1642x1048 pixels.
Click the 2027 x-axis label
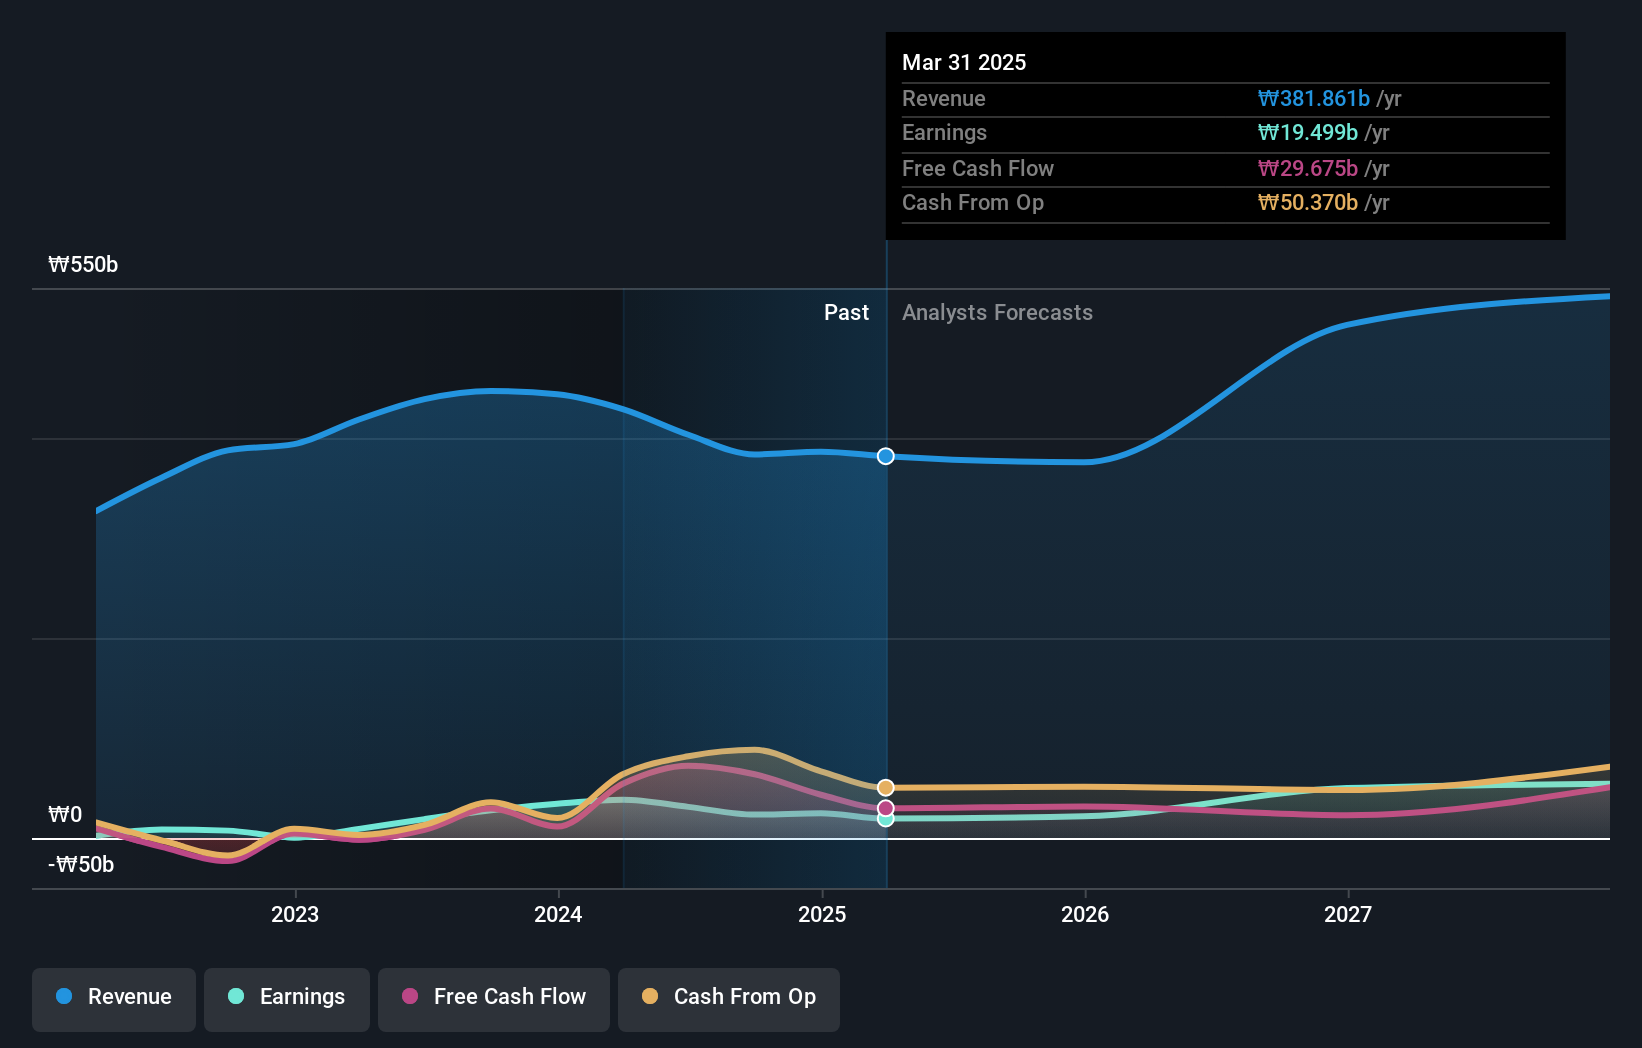point(1348,914)
